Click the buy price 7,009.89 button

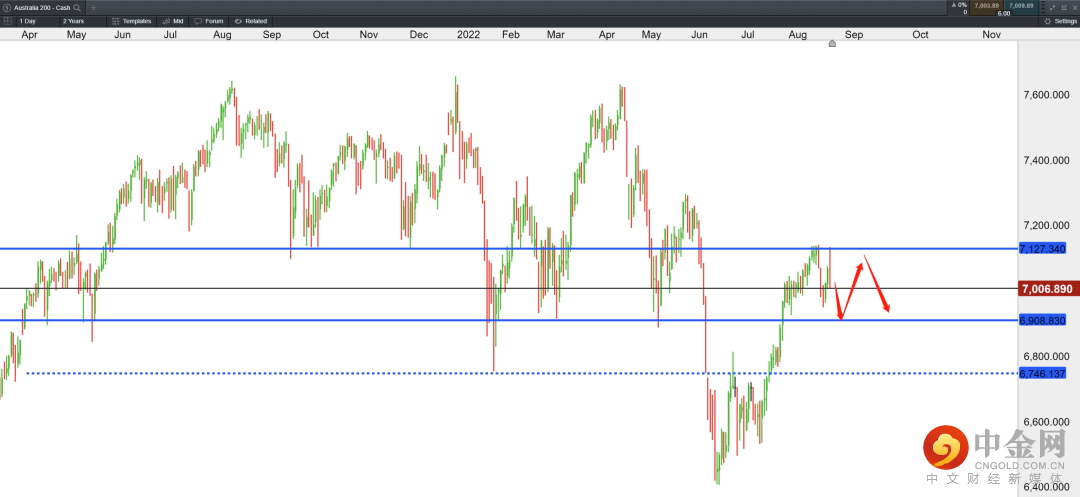point(1021,6)
